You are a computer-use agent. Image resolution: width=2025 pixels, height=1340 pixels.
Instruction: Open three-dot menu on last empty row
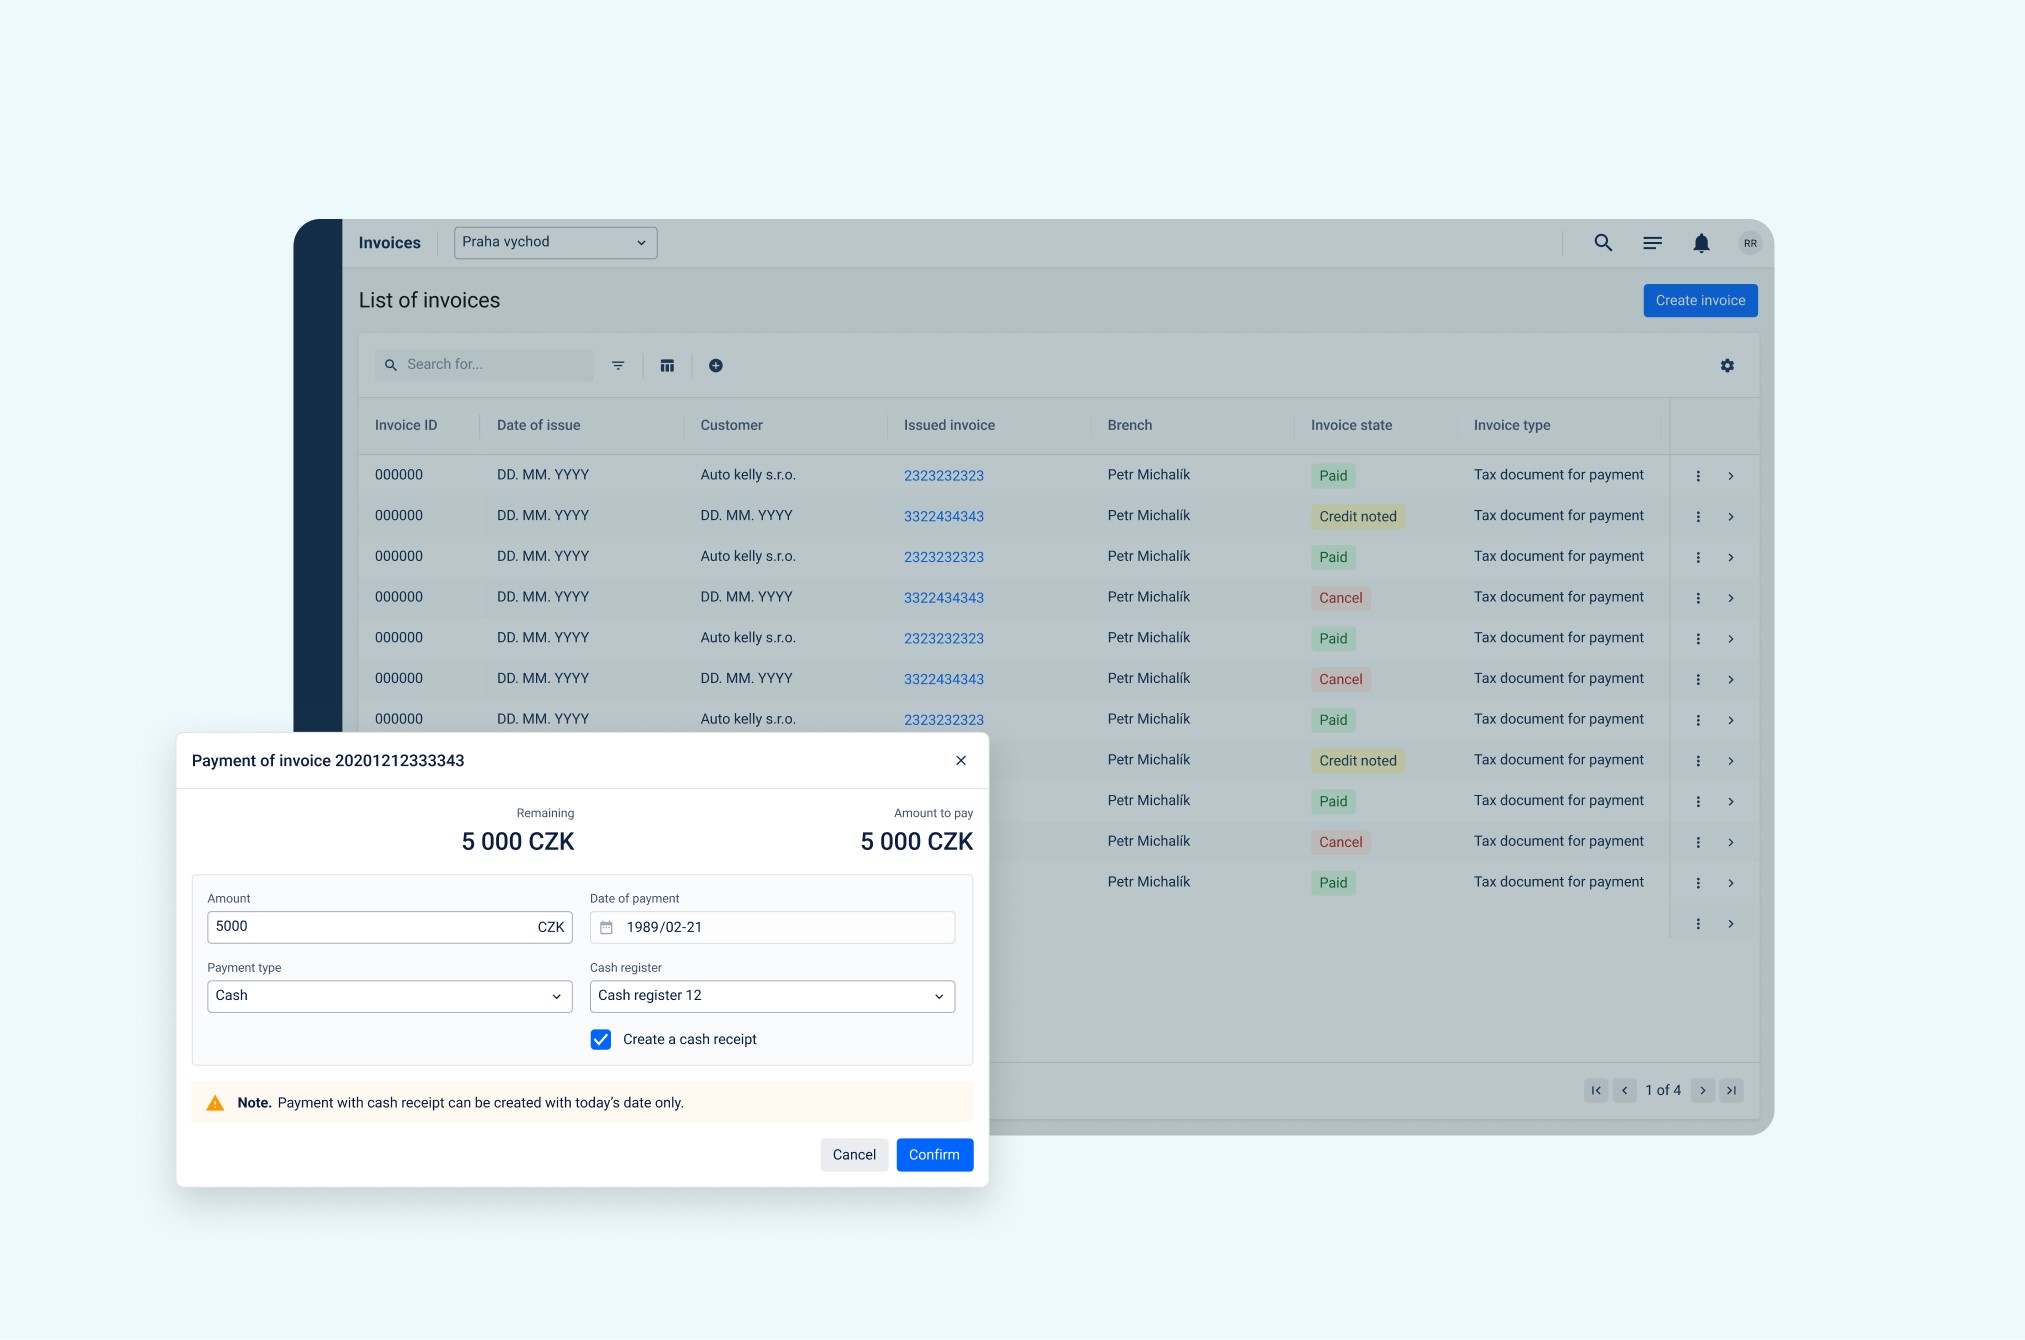[1698, 924]
